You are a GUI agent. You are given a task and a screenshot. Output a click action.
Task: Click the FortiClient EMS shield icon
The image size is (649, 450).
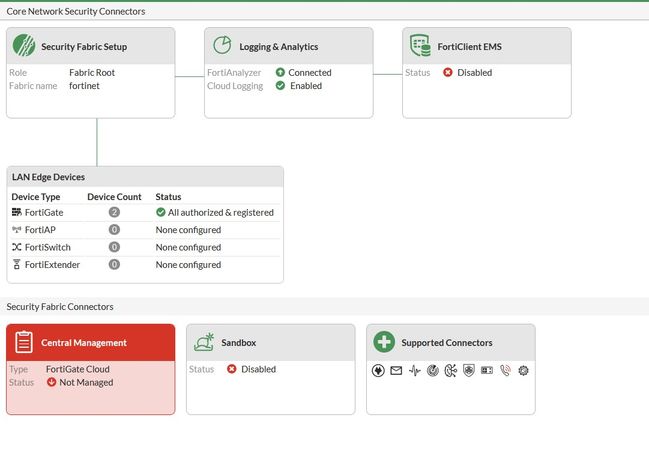[420, 46]
